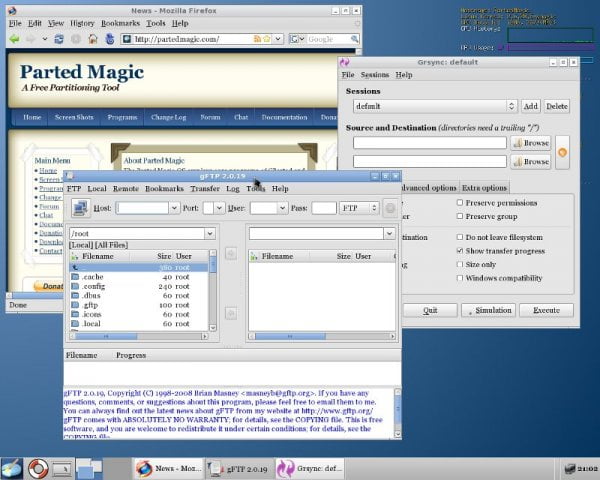Click the Grsync Execute button

(x=546, y=310)
